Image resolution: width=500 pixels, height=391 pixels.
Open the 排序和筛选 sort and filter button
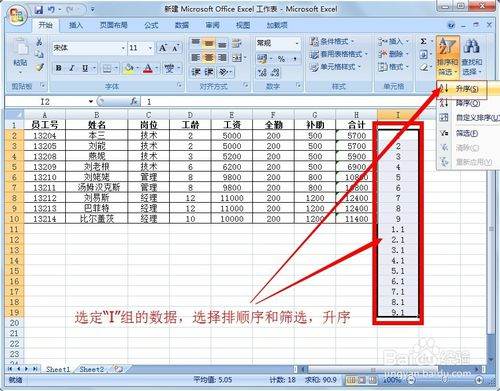[447, 57]
